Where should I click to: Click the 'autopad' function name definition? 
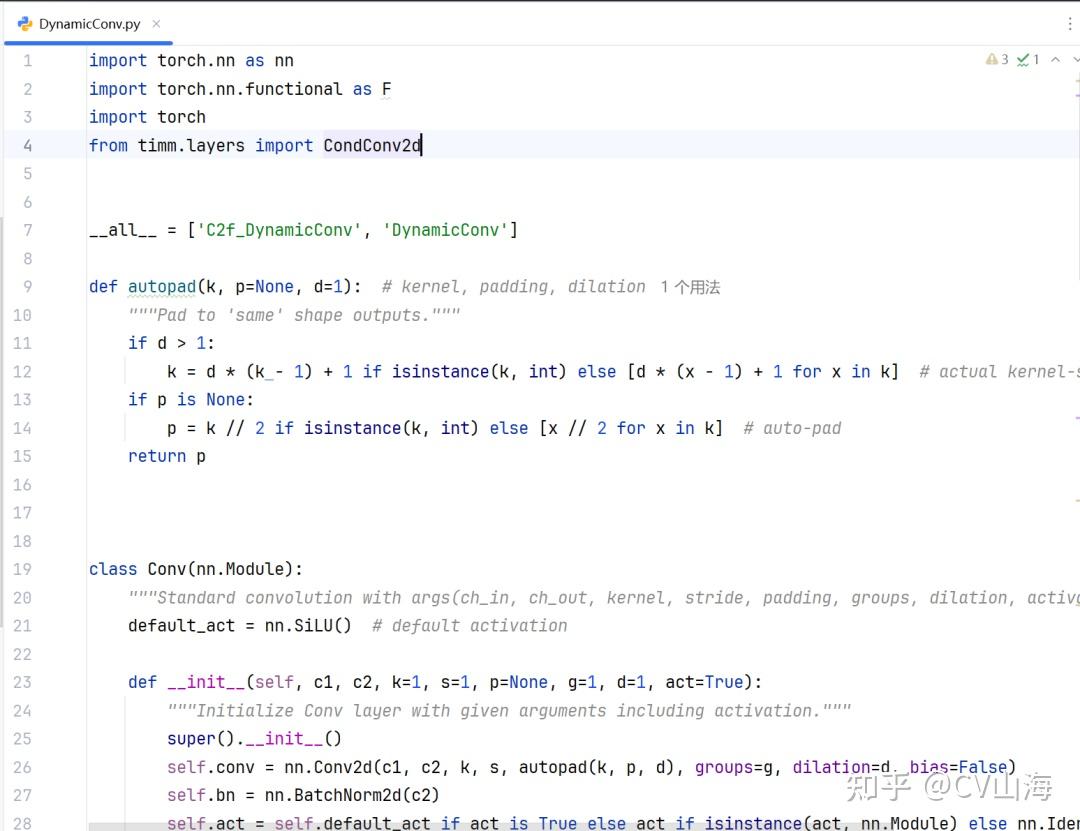(x=162, y=287)
